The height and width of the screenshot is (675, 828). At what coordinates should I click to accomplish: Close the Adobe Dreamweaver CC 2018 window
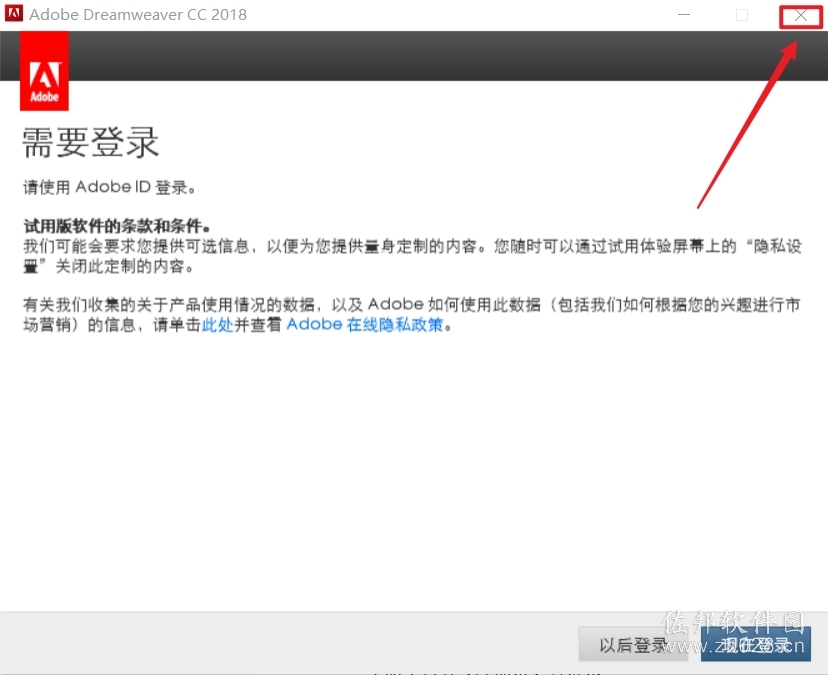[x=801, y=16]
